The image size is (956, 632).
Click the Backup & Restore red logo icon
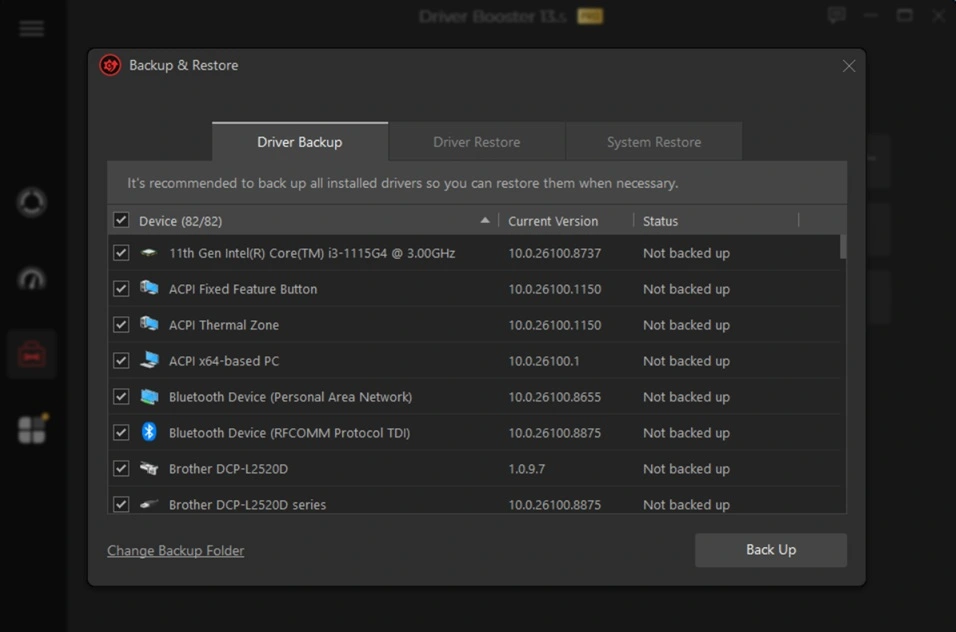click(110, 65)
